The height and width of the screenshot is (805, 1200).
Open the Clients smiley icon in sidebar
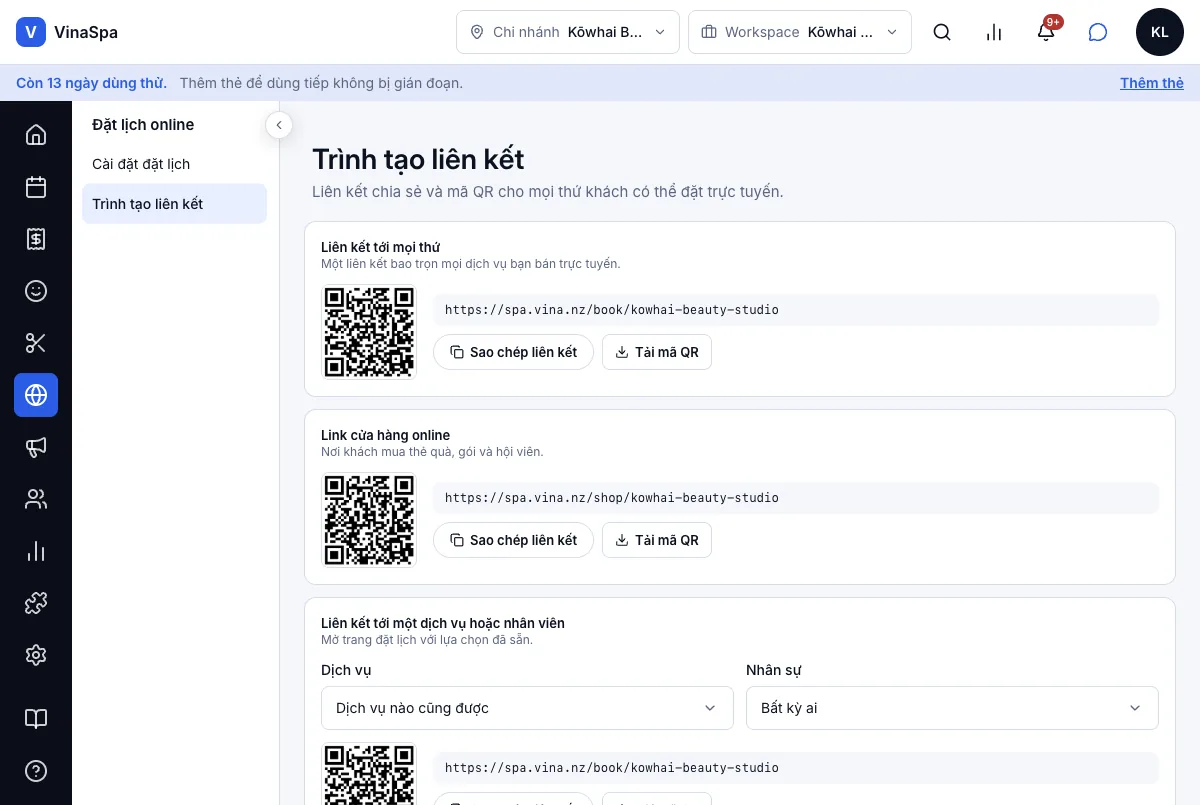[36, 290]
